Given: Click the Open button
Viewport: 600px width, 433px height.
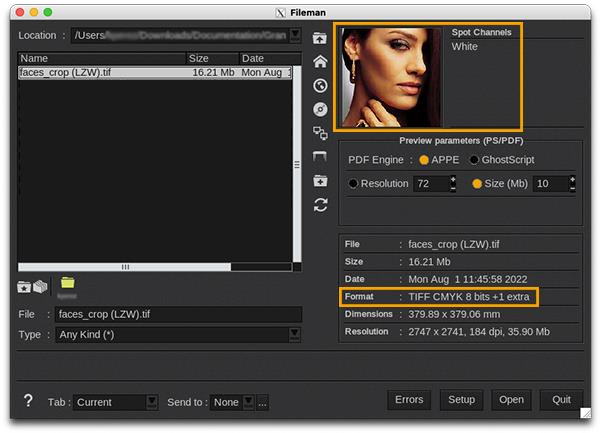Looking at the screenshot, I should (x=511, y=400).
